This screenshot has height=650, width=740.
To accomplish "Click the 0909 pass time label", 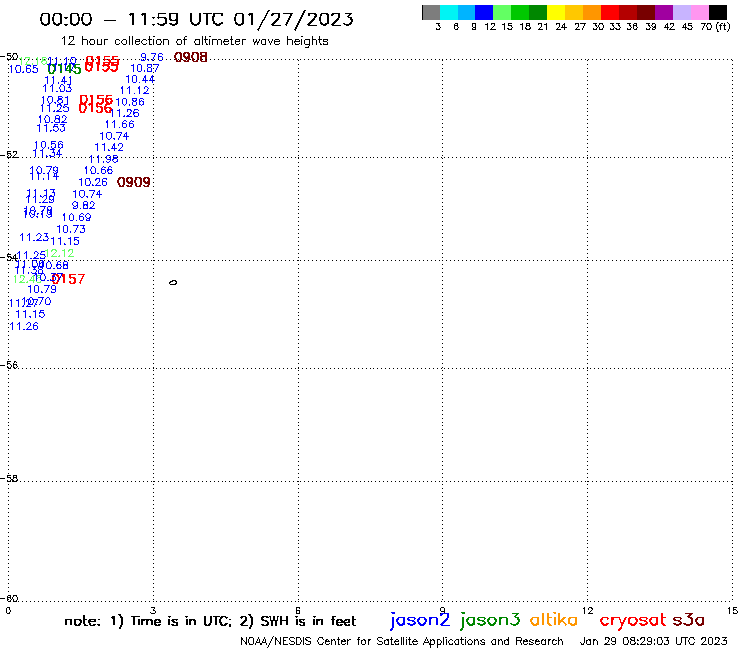I will click(134, 182).
